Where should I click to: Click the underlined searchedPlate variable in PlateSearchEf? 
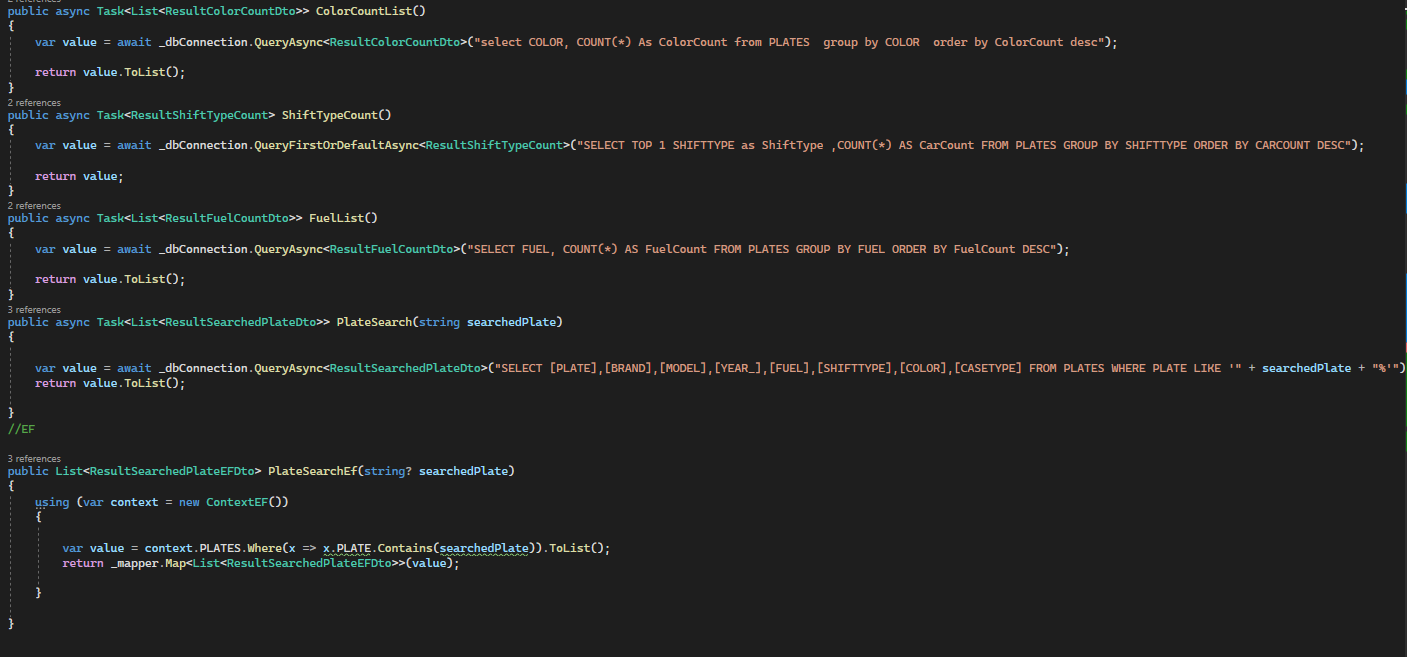[x=484, y=547]
